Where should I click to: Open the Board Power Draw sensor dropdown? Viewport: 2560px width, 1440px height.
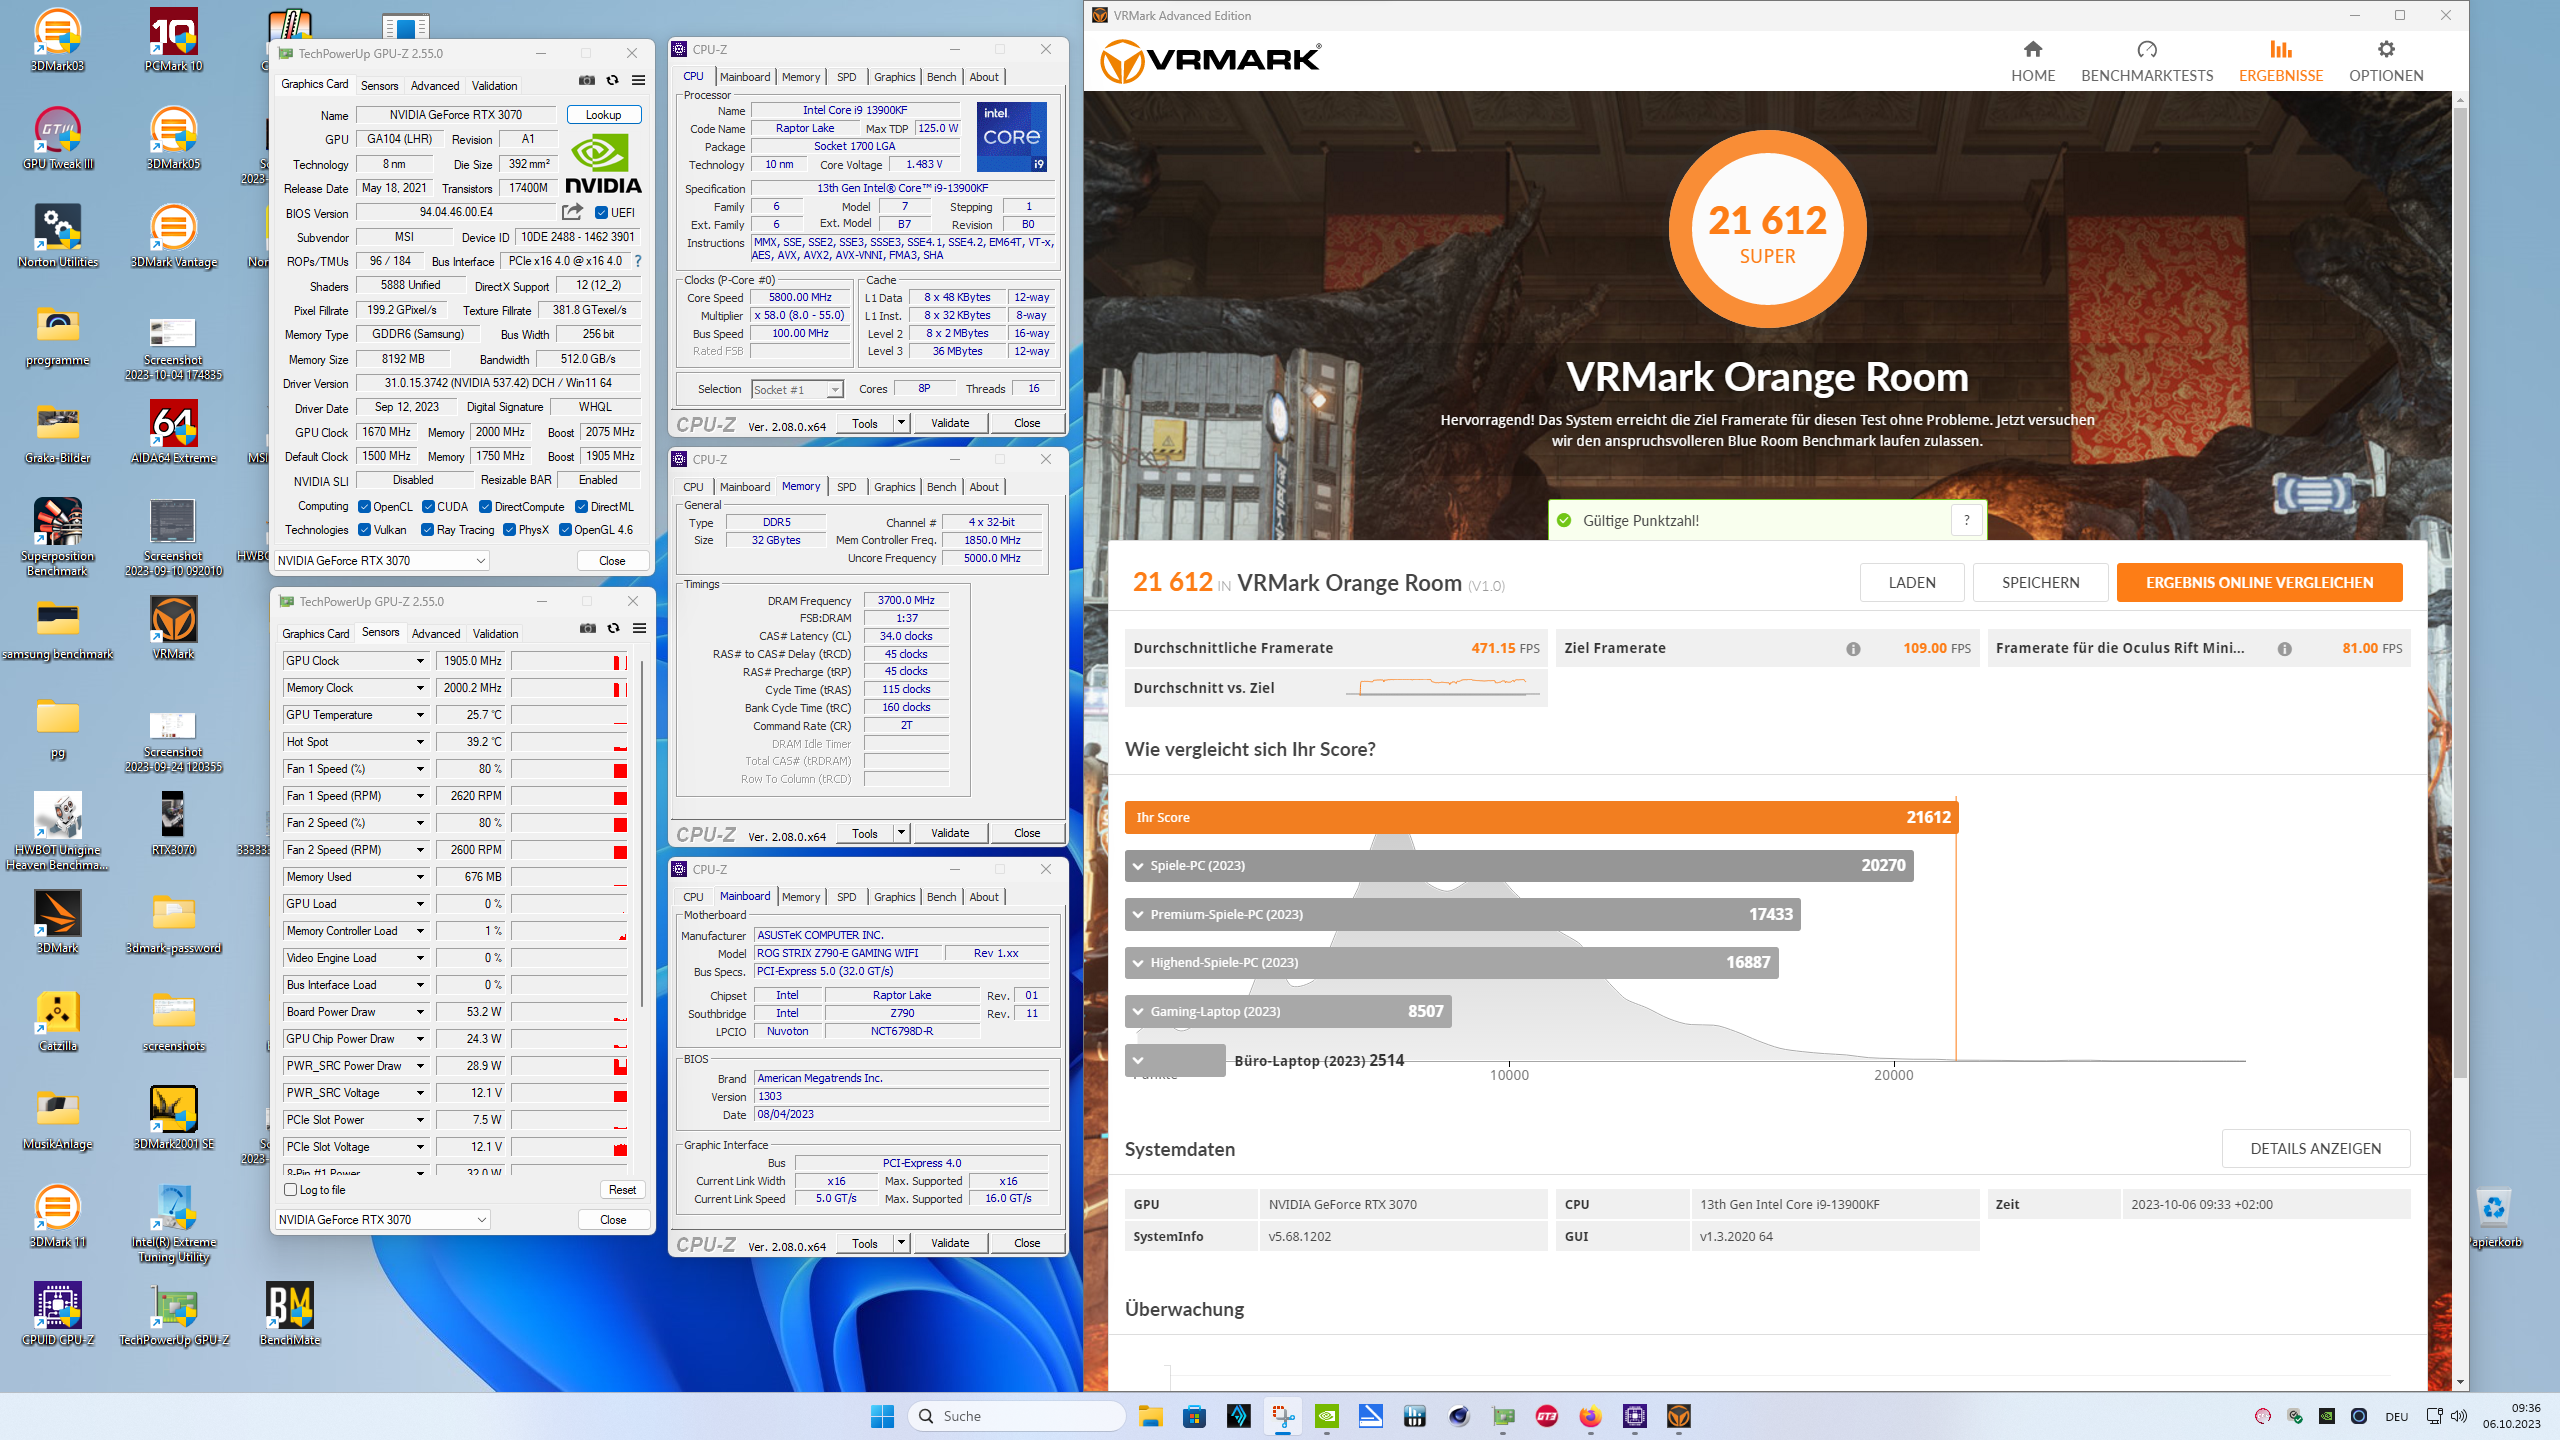coord(420,1012)
